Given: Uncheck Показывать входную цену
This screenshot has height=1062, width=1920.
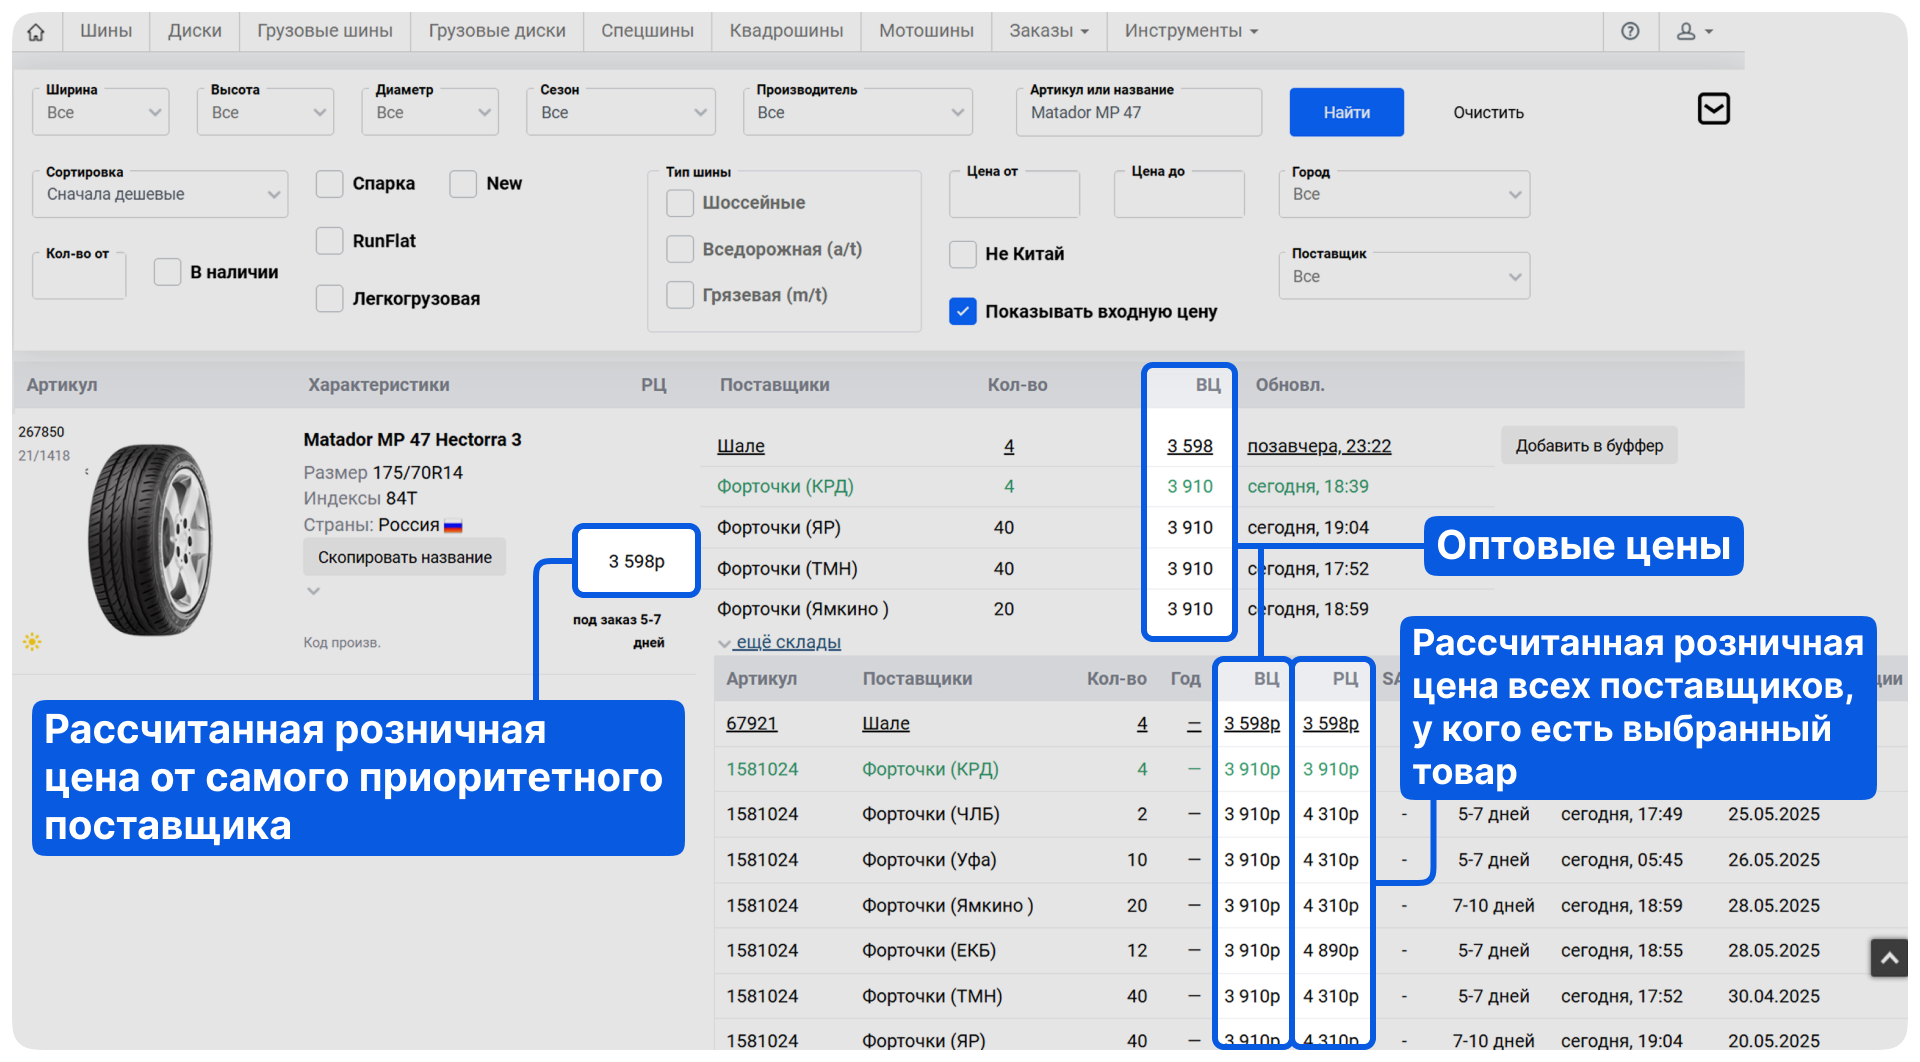Looking at the screenshot, I should [x=963, y=312].
